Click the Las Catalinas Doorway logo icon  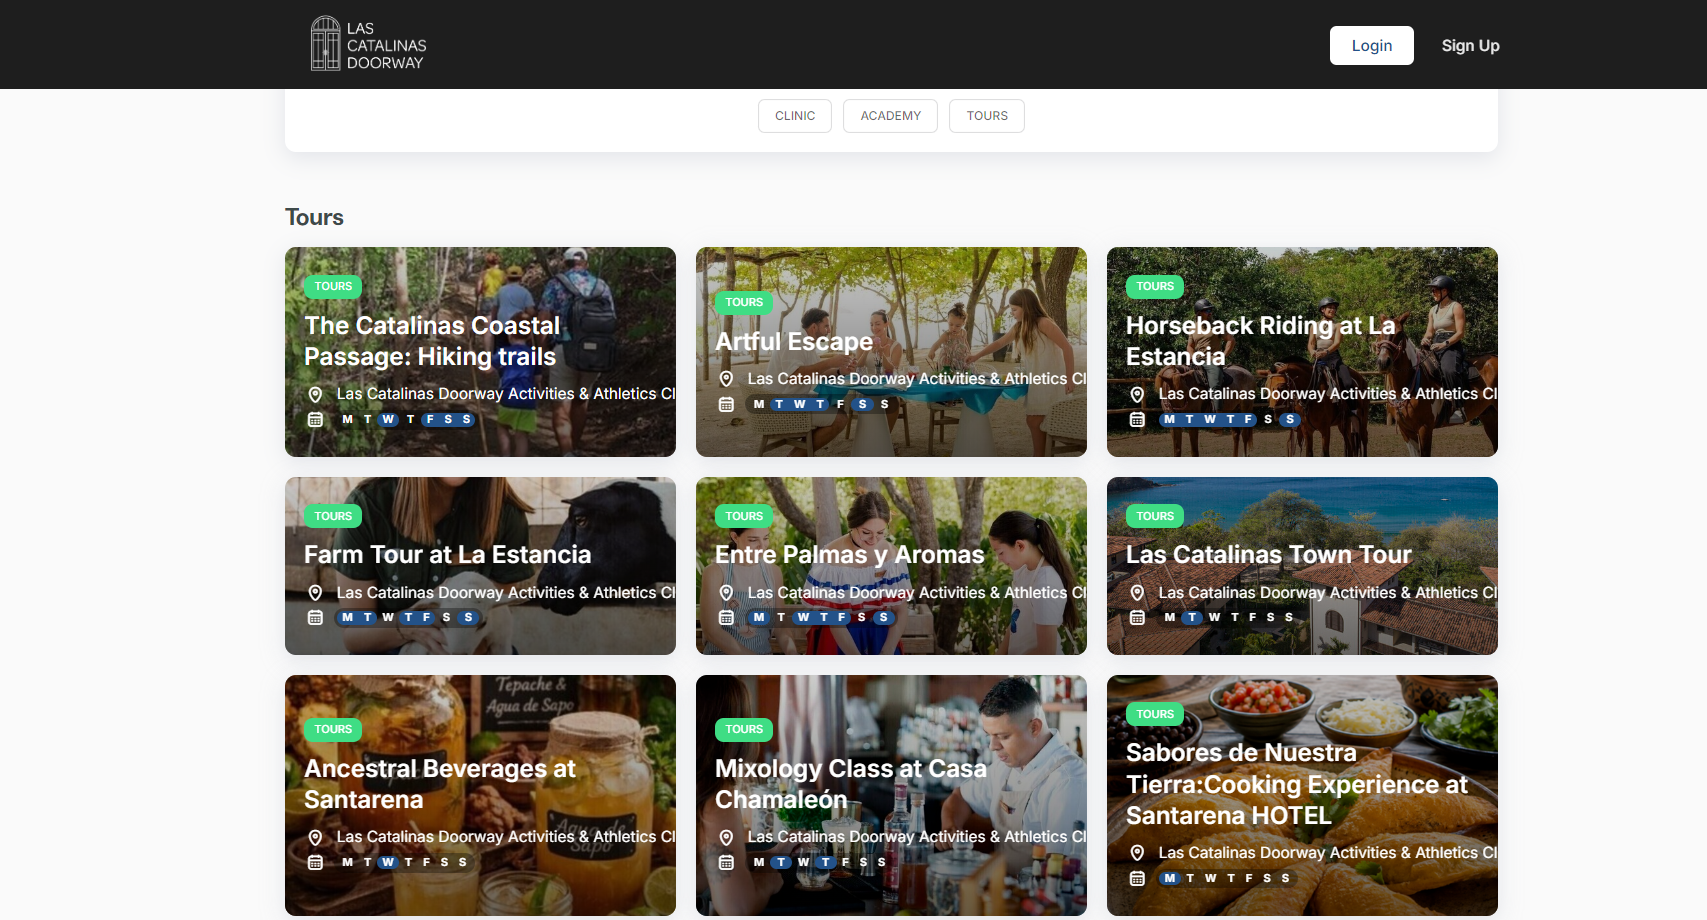click(x=325, y=44)
